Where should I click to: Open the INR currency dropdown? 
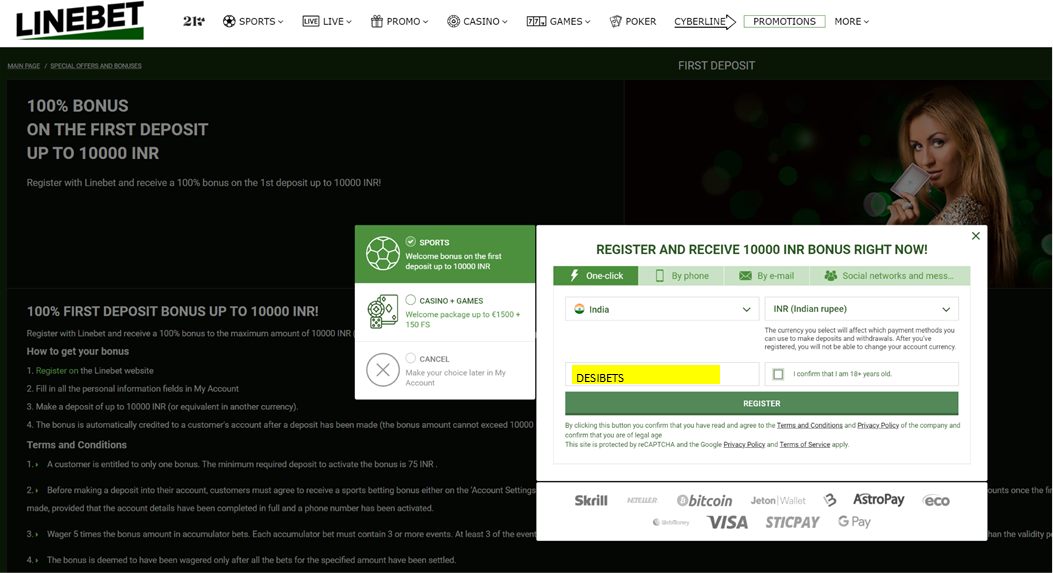coord(862,309)
